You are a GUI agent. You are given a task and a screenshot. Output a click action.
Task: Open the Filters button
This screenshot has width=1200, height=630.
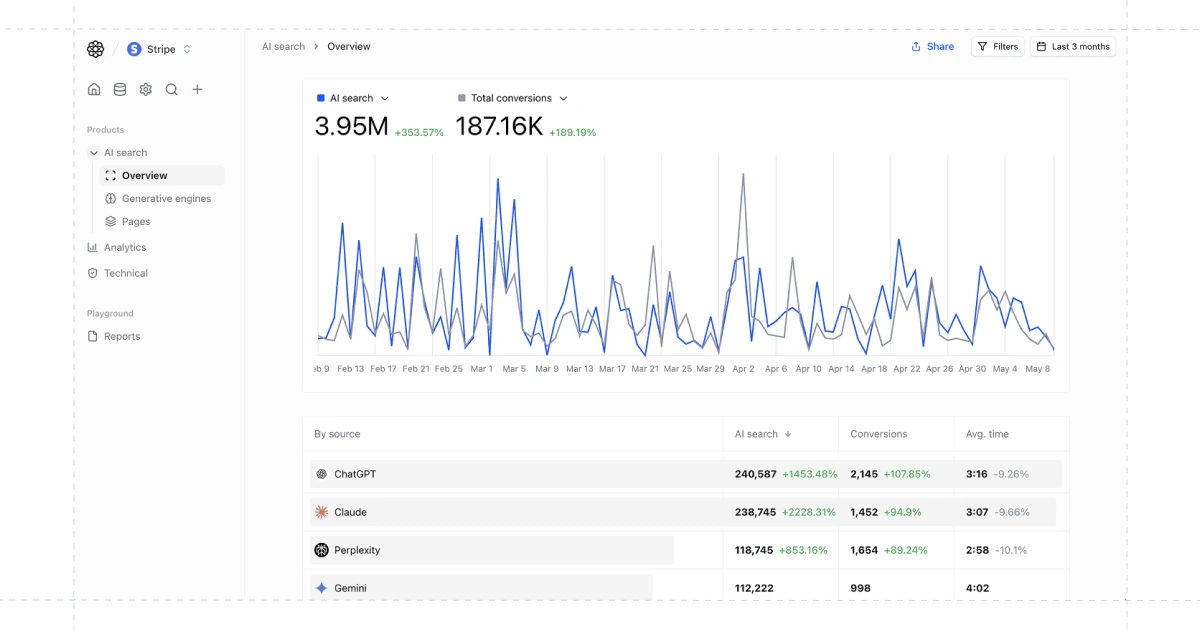click(x=997, y=47)
